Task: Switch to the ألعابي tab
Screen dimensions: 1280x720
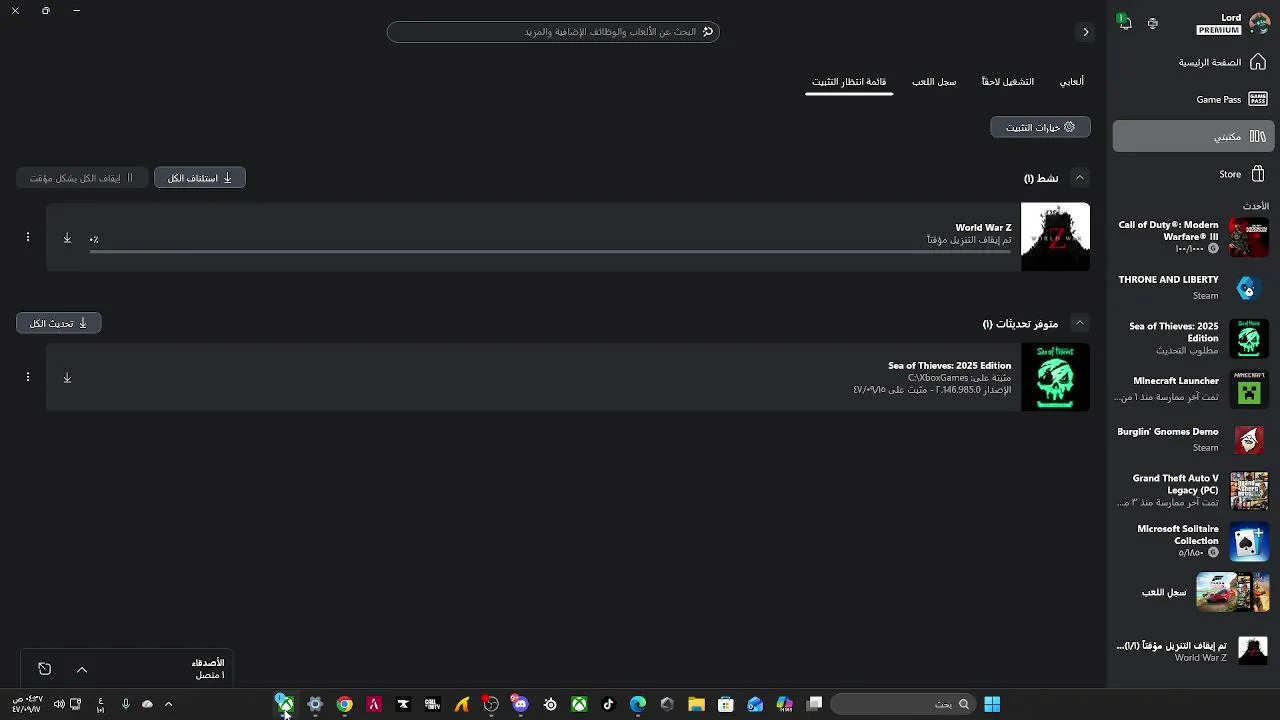Action: click(x=1071, y=81)
